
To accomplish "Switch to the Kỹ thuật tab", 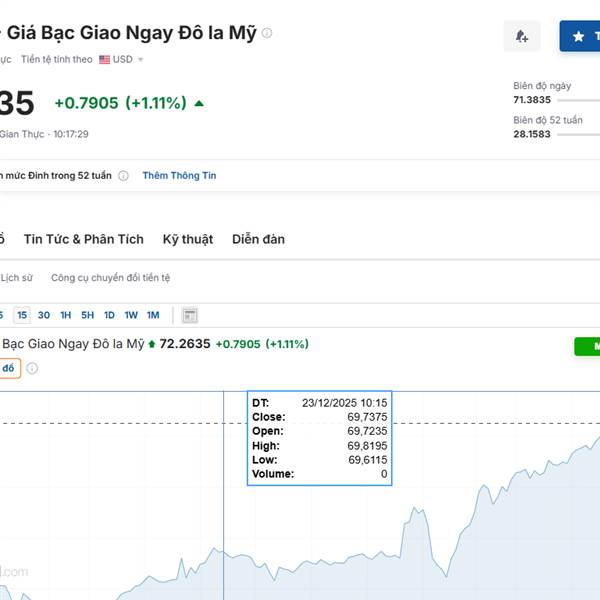I will click(188, 239).
